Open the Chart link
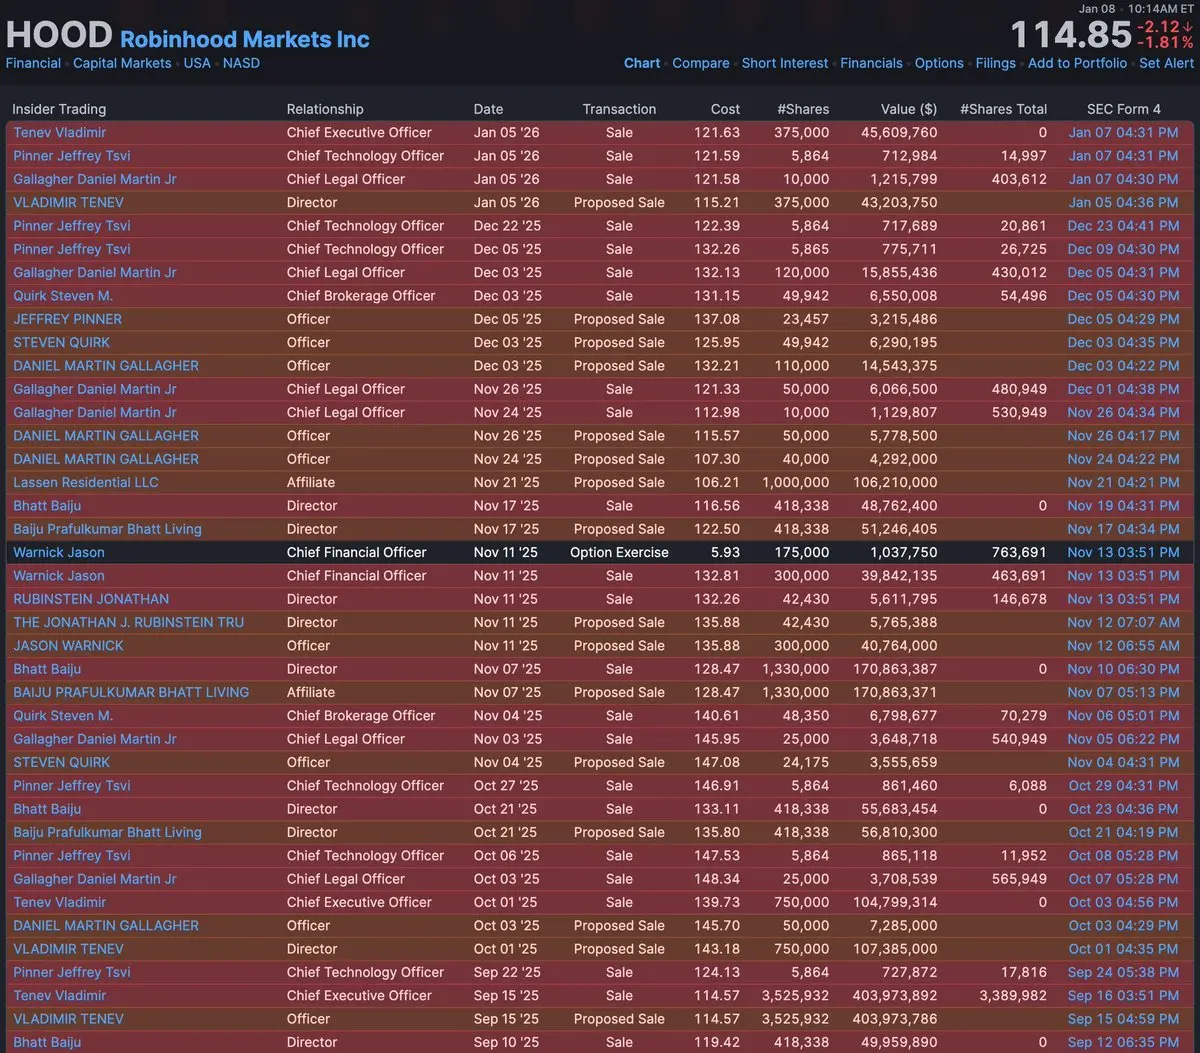Screen dimensions: 1200x1053 click(642, 63)
